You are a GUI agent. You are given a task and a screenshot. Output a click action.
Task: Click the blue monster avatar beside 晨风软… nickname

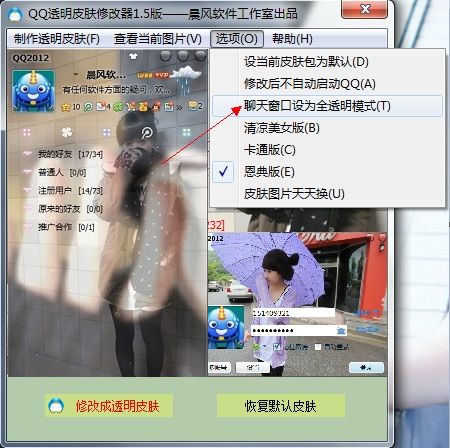(33, 90)
